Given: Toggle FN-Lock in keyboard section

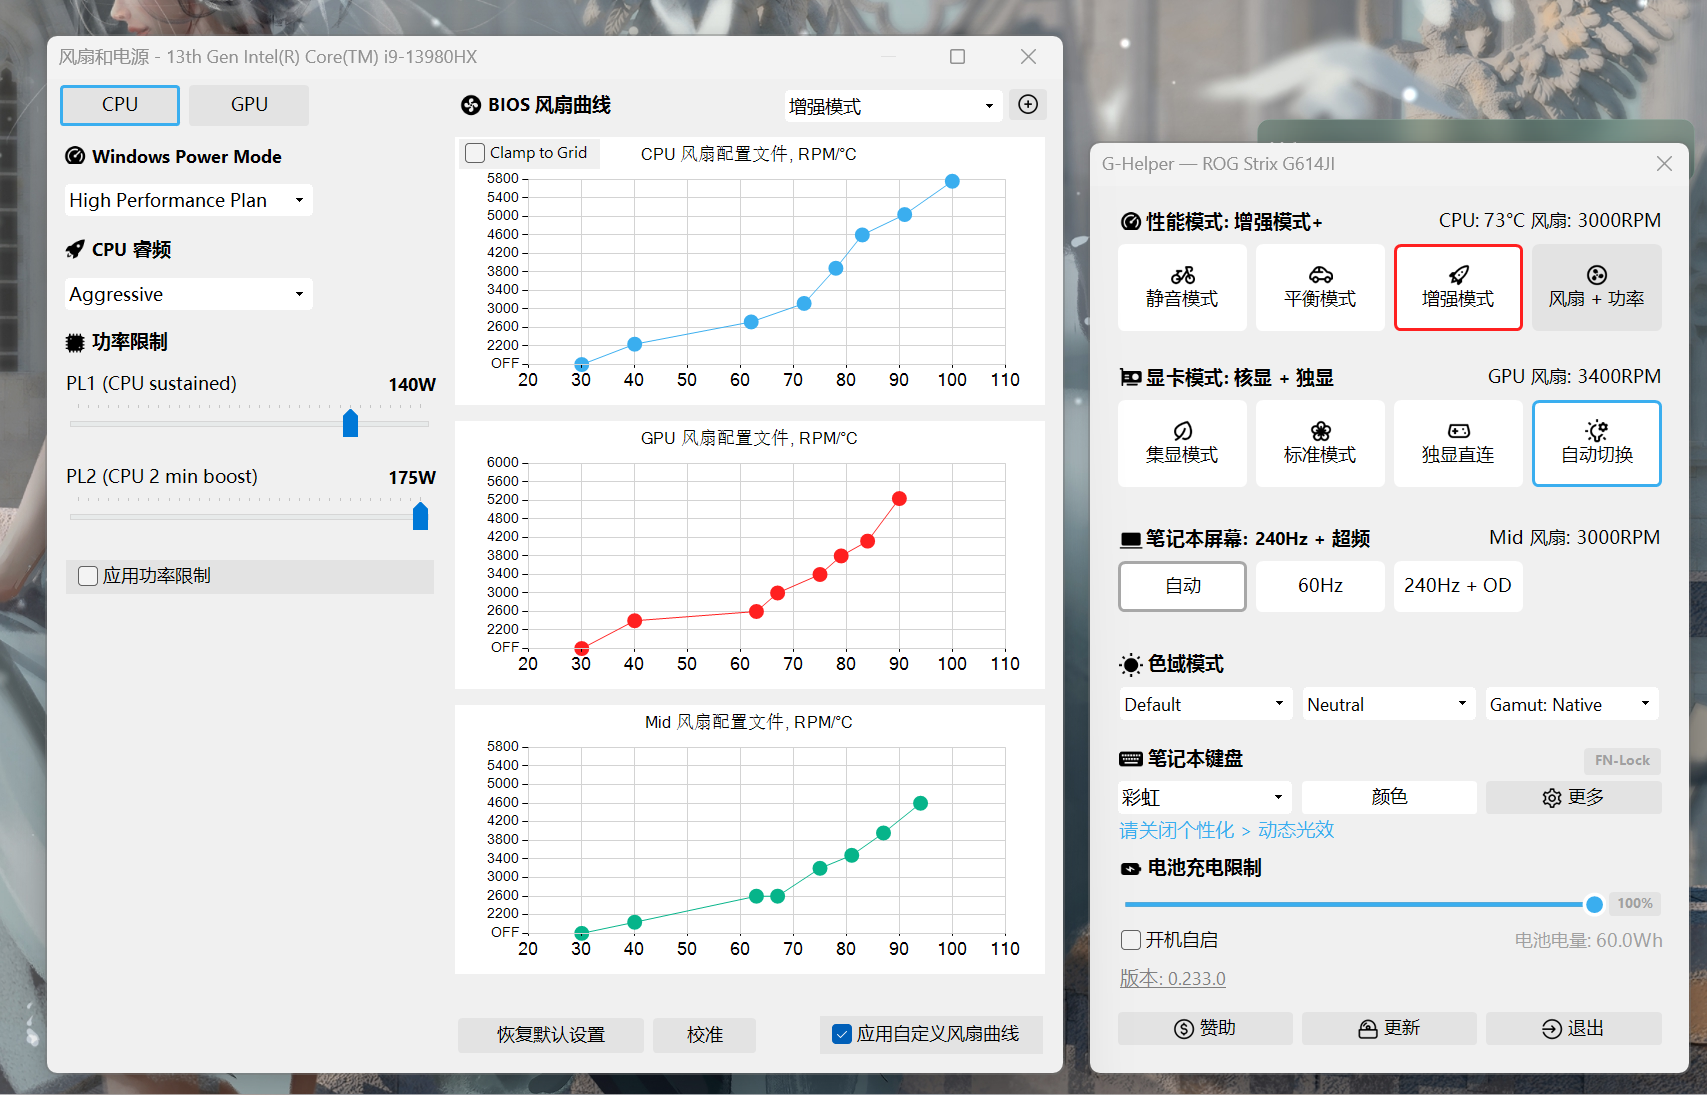Looking at the screenshot, I should pos(1622,760).
